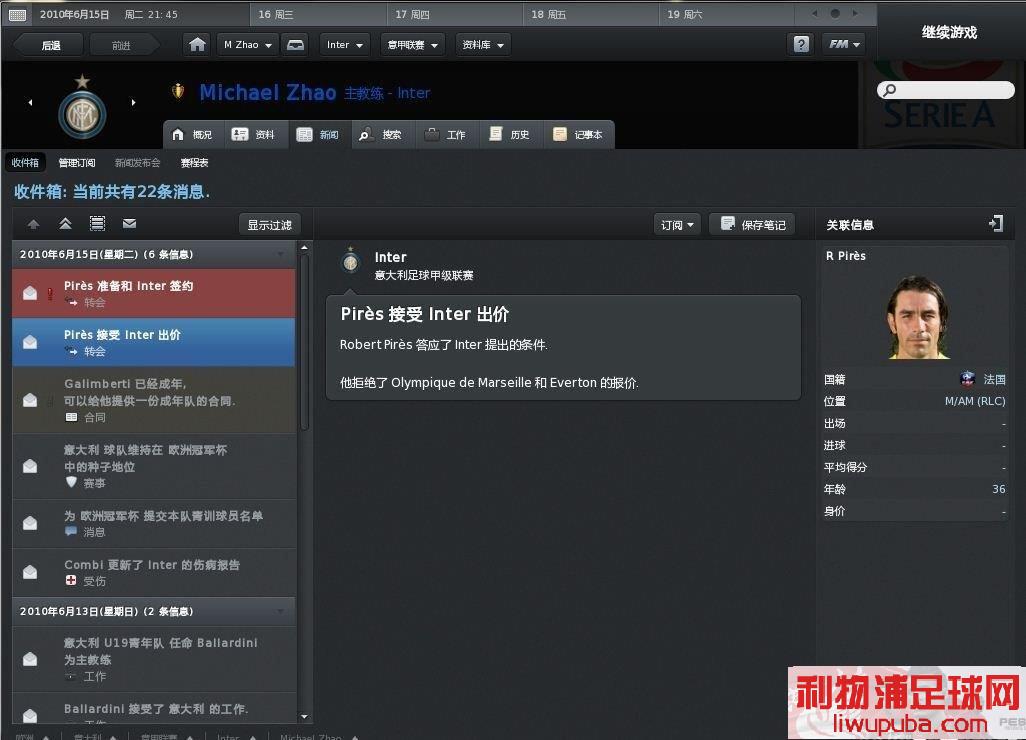
Task: Click the message list scrollbar down arrow
Action: pos(304,716)
